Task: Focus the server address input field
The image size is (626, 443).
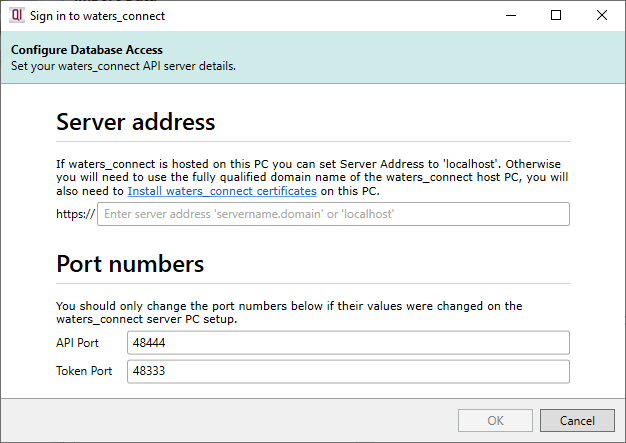Action: [x=333, y=214]
